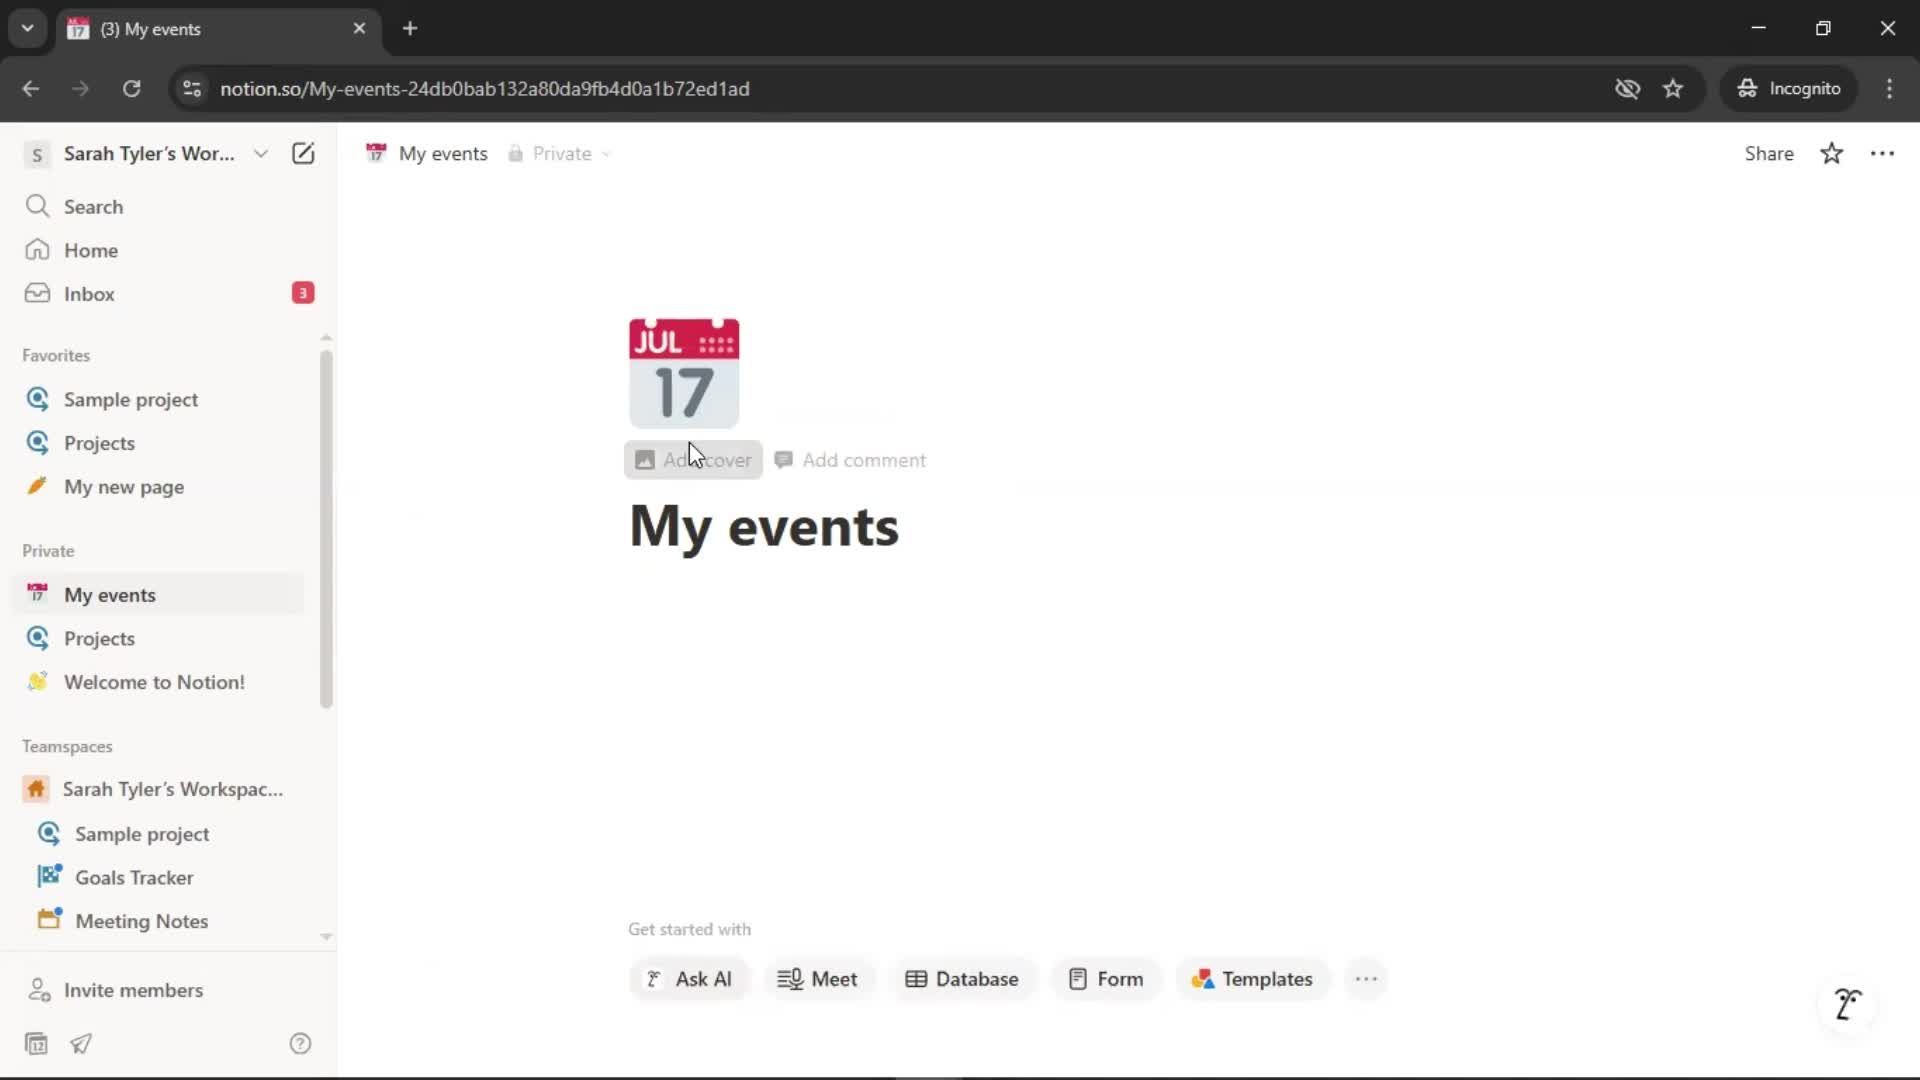This screenshot has width=1920, height=1080.
Task: Start with Ask AI
Action: pos(689,979)
